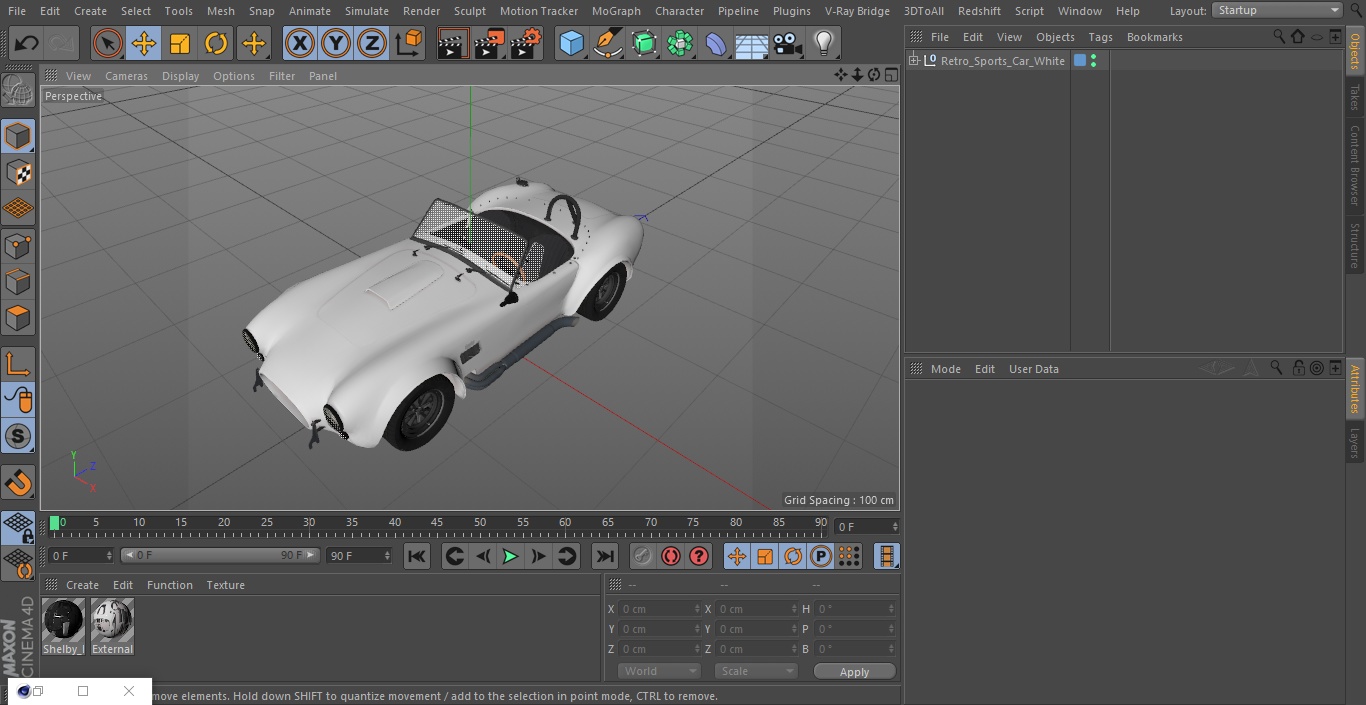Open material manager Texture menu
Image resolution: width=1366 pixels, height=705 pixels.
pyautogui.click(x=225, y=585)
